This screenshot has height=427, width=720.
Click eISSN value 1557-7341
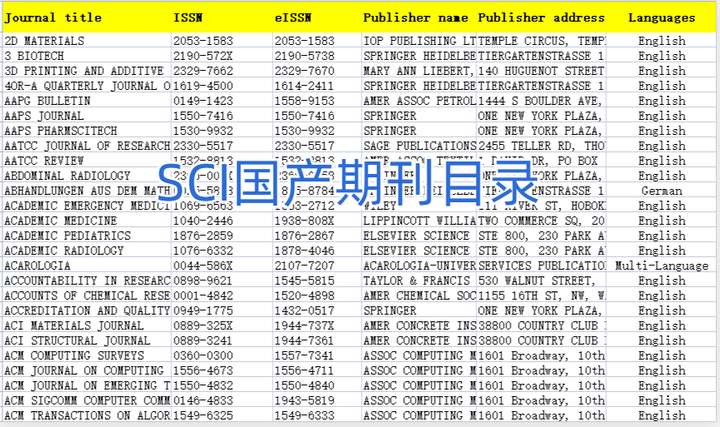click(x=317, y=355)
